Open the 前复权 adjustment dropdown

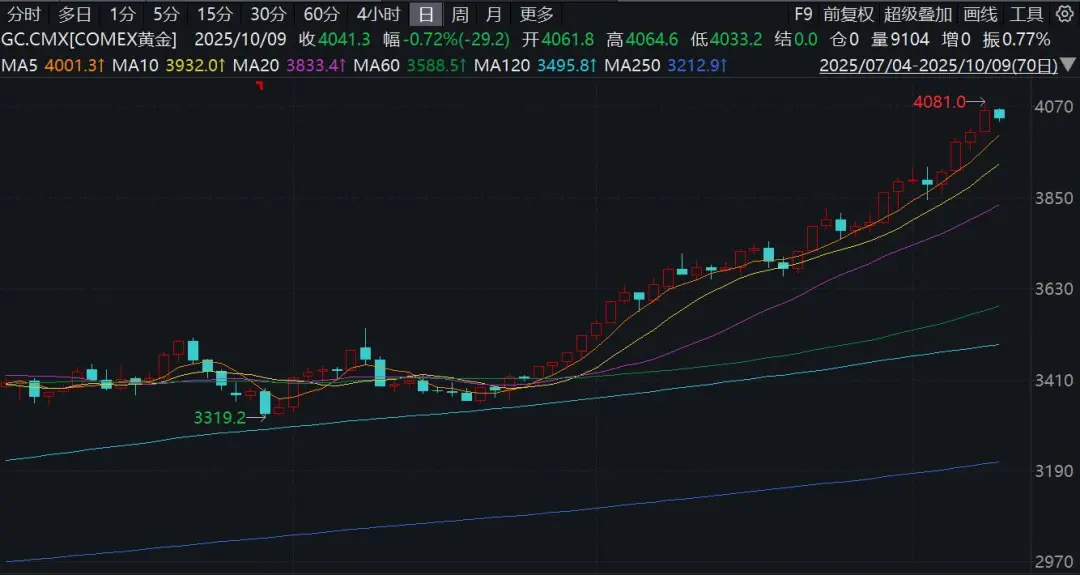click(x=848, y=14)
